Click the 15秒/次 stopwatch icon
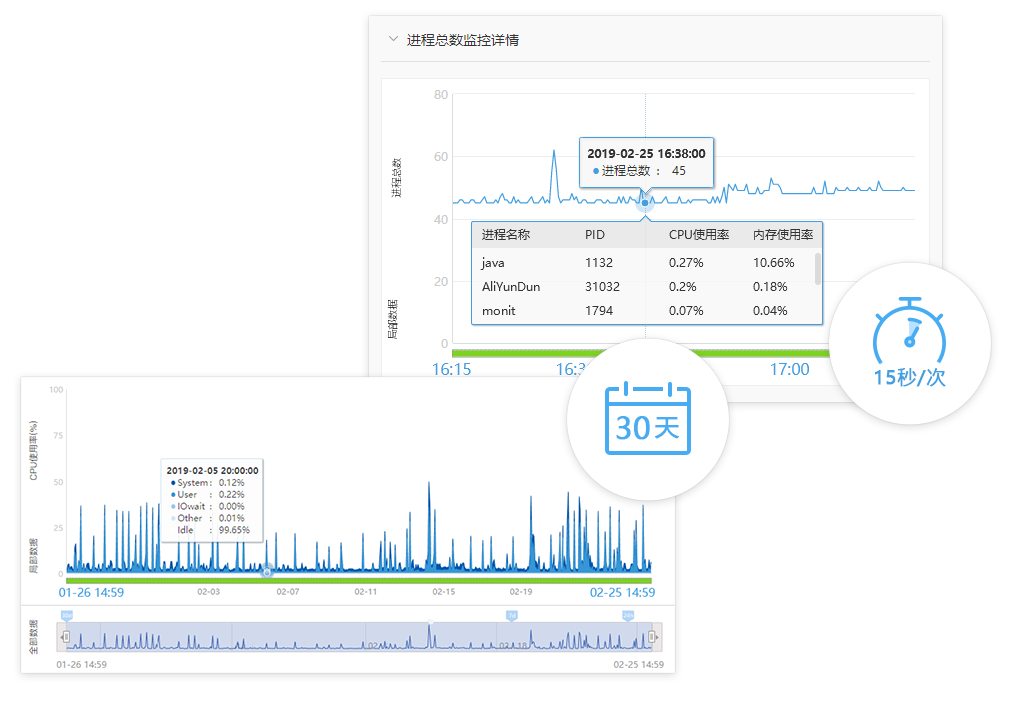The height and width of the screenshot is (701, 1032). point(910,343)
